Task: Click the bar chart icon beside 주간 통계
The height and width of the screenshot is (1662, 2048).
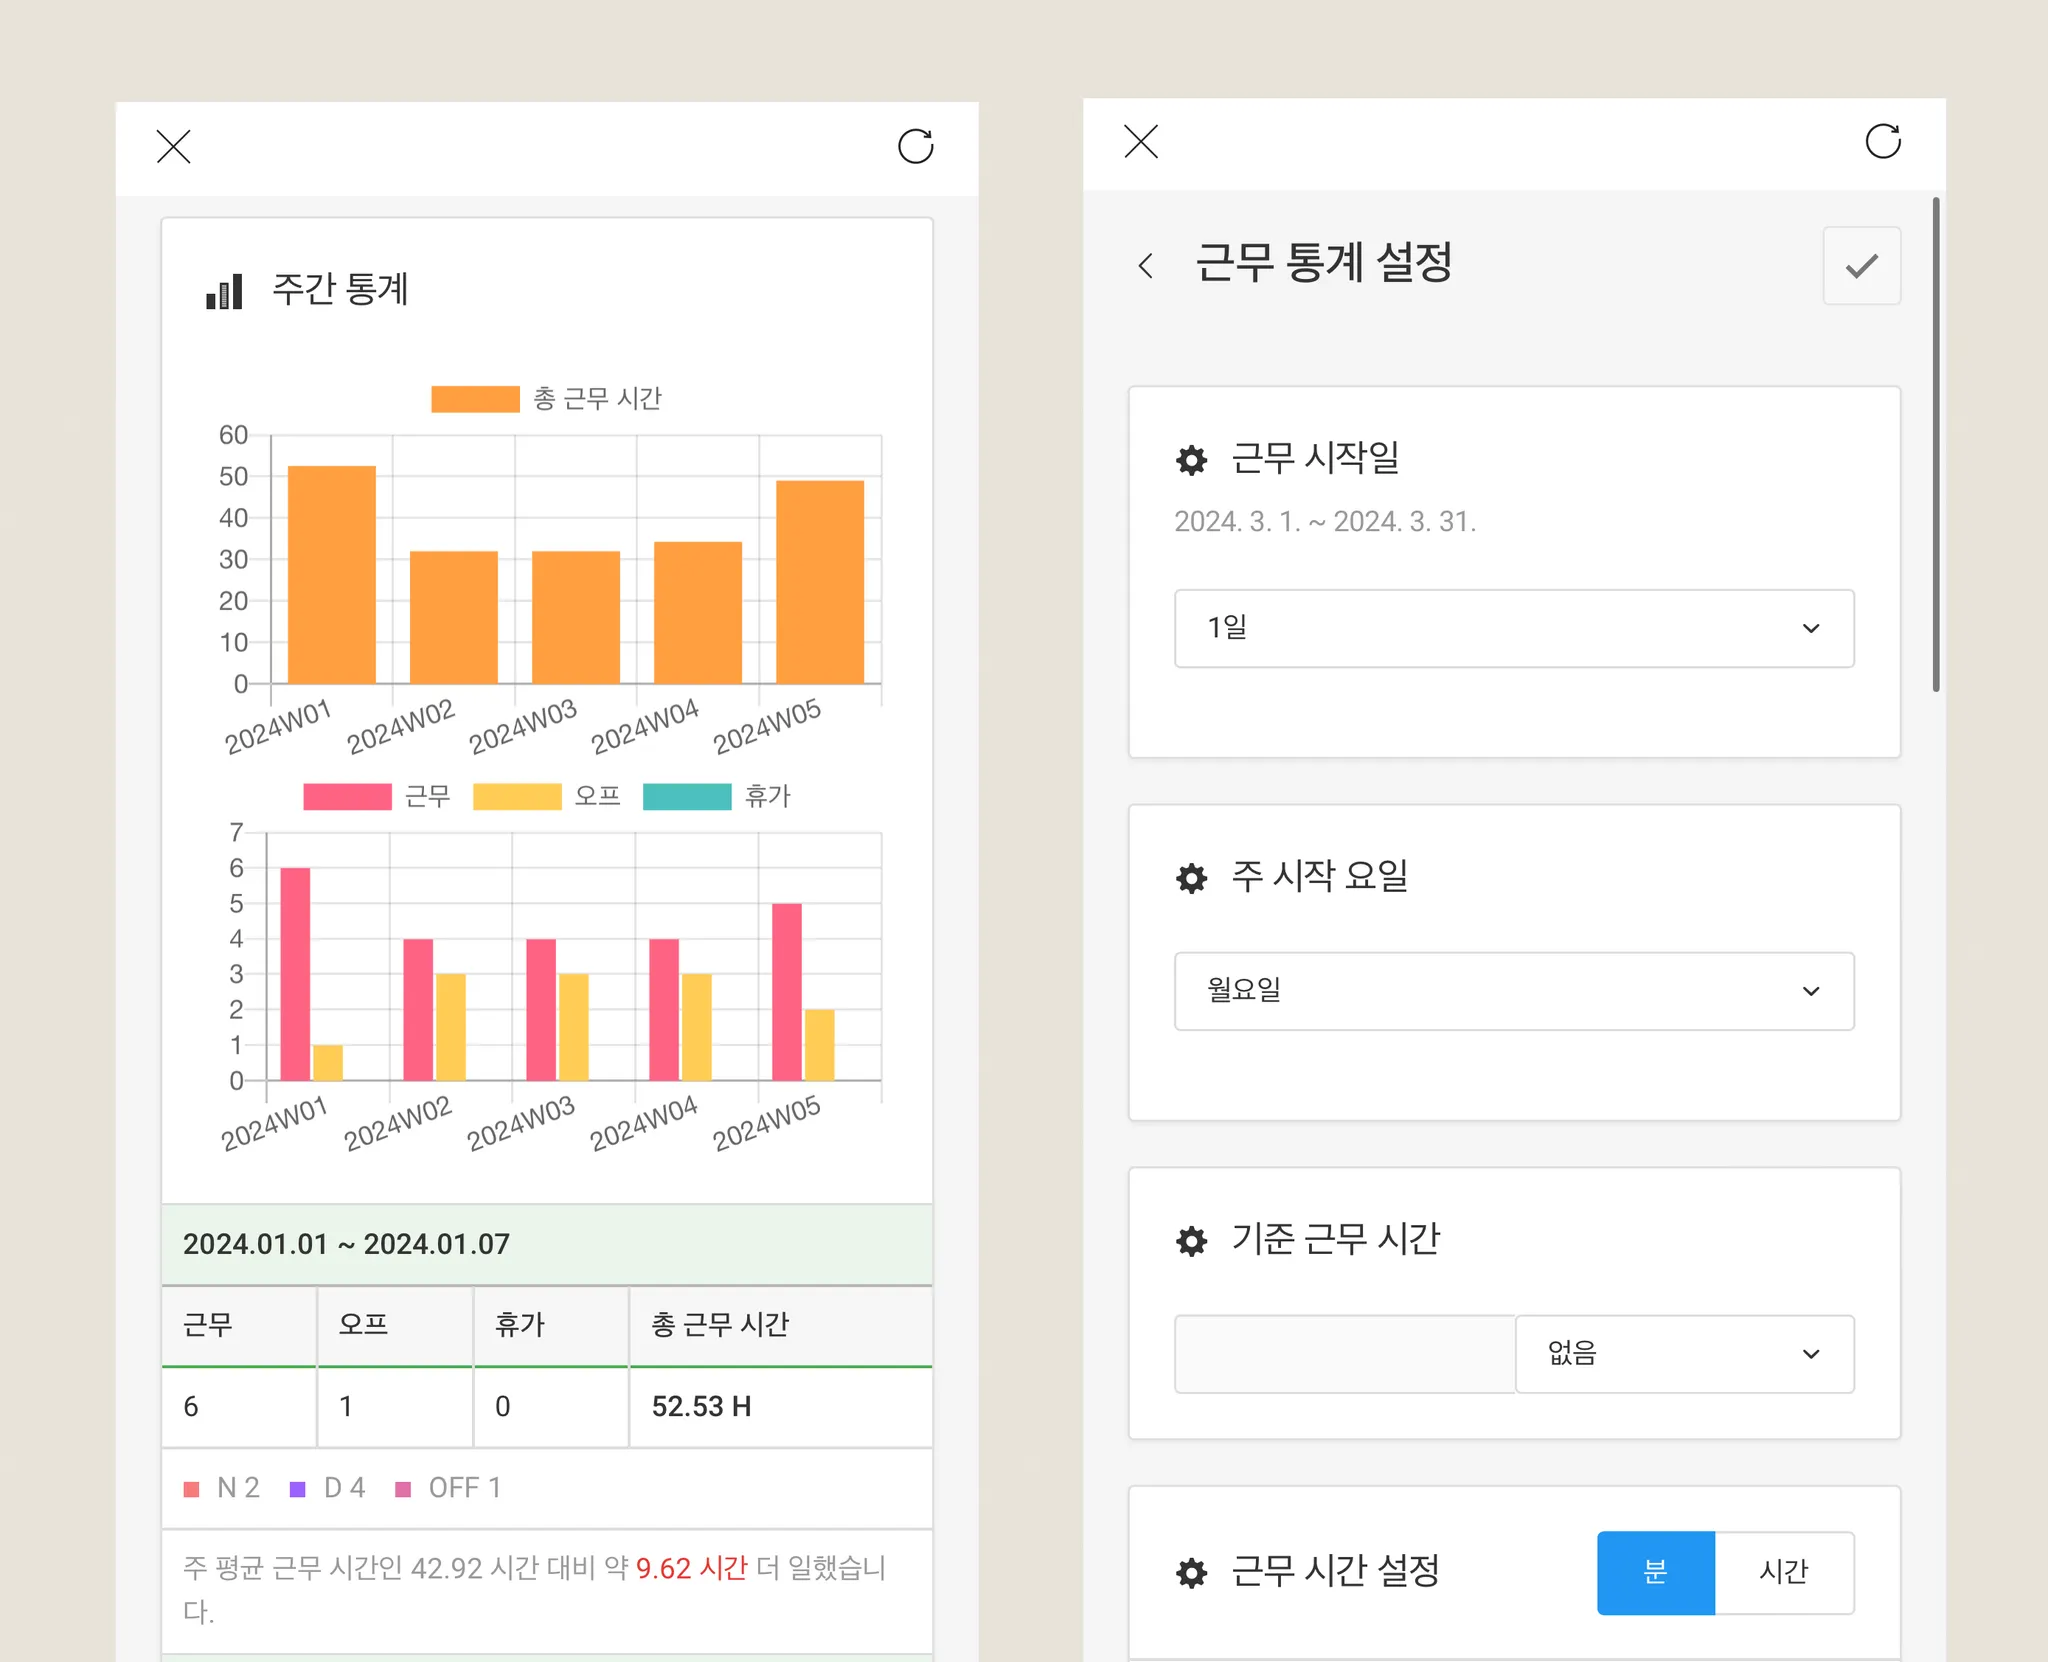Action: [x=224, y=291]
